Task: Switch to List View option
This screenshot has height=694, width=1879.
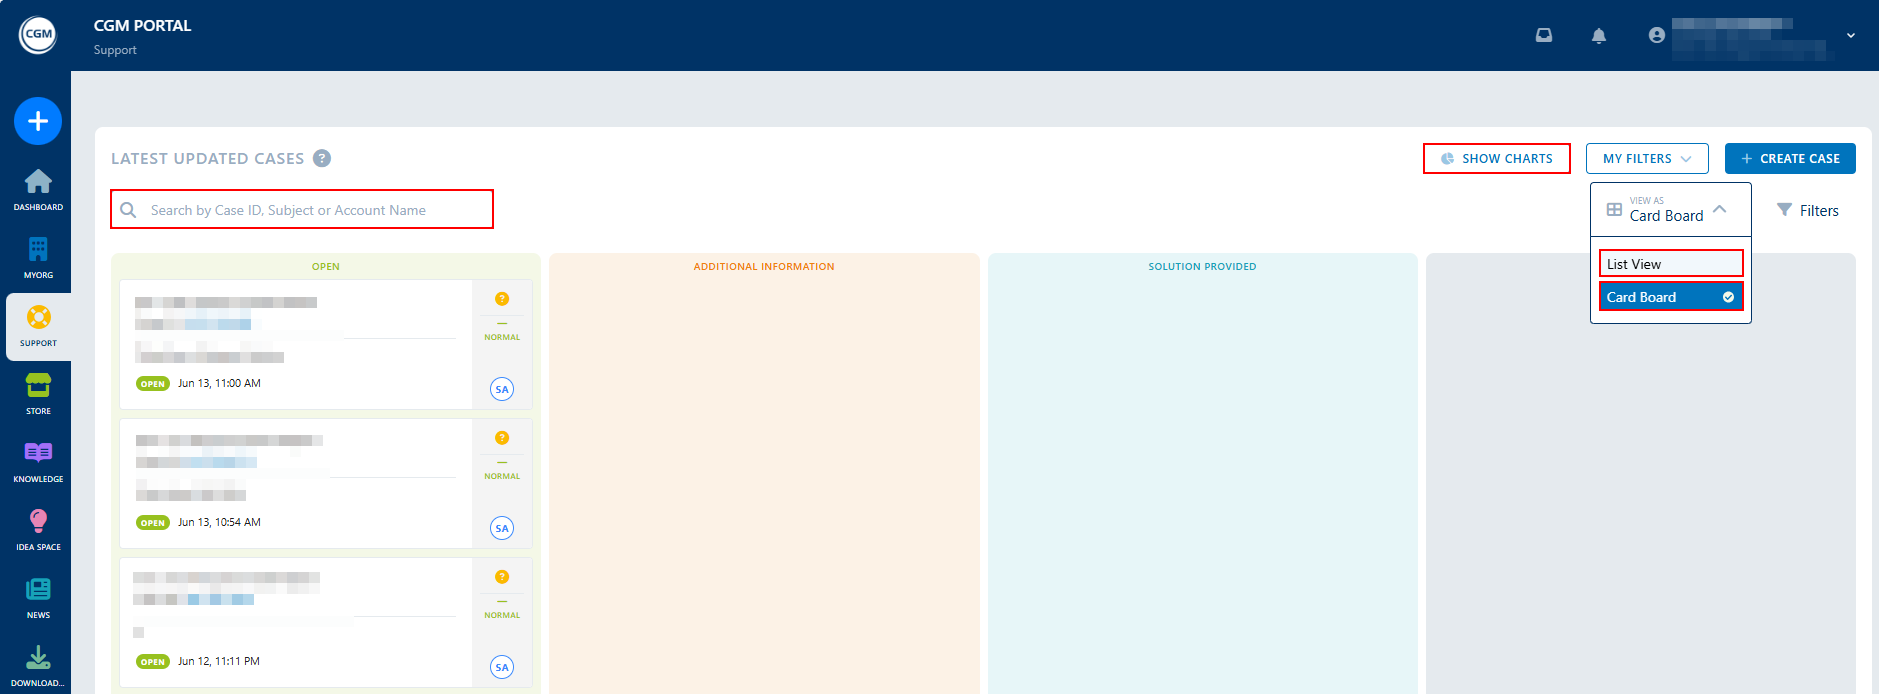Action: coord(1670,264)
